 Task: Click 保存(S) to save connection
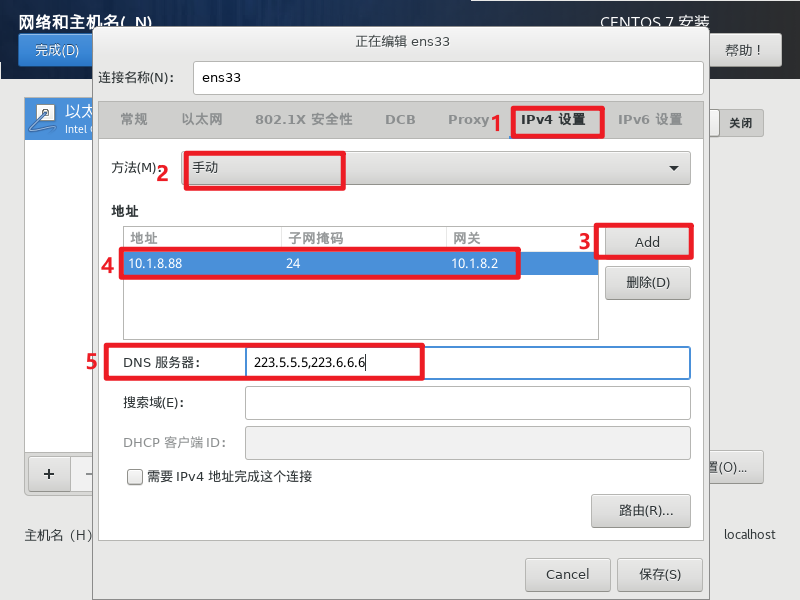click(660, 574)
